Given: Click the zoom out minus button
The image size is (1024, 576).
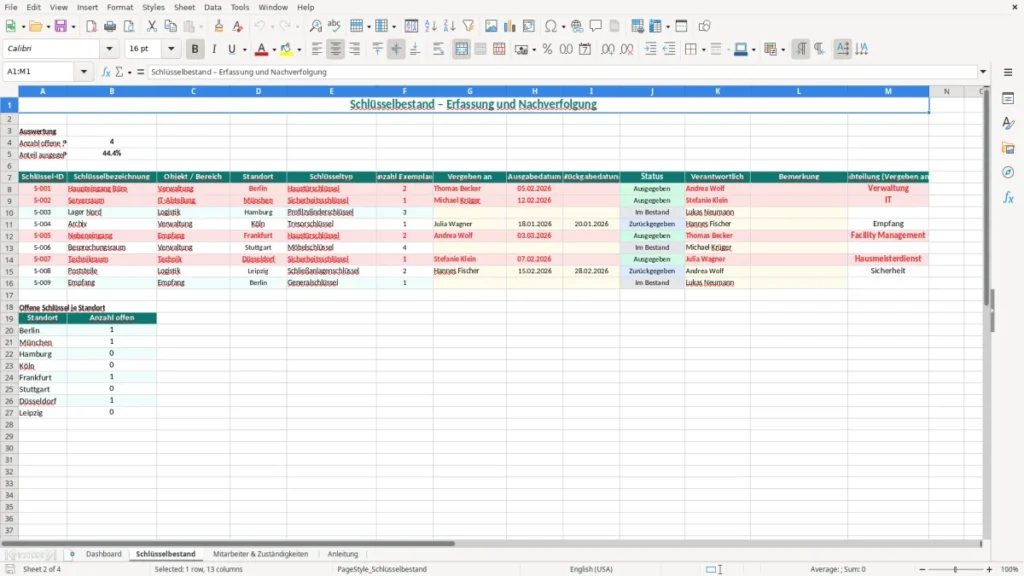Looking at the screenshot, I should click(922, 569).
